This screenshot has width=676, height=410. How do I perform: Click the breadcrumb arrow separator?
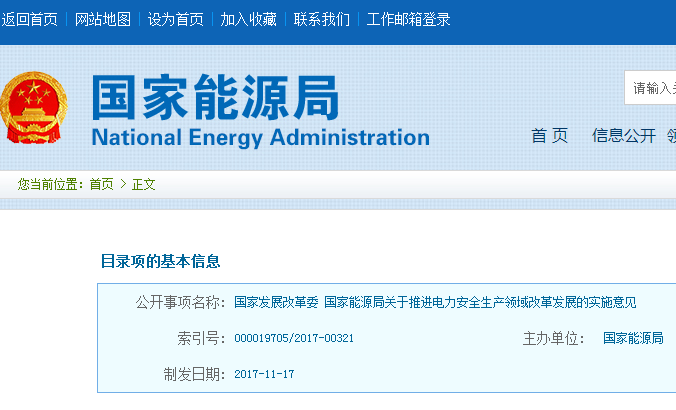click(x=123, y=184)
